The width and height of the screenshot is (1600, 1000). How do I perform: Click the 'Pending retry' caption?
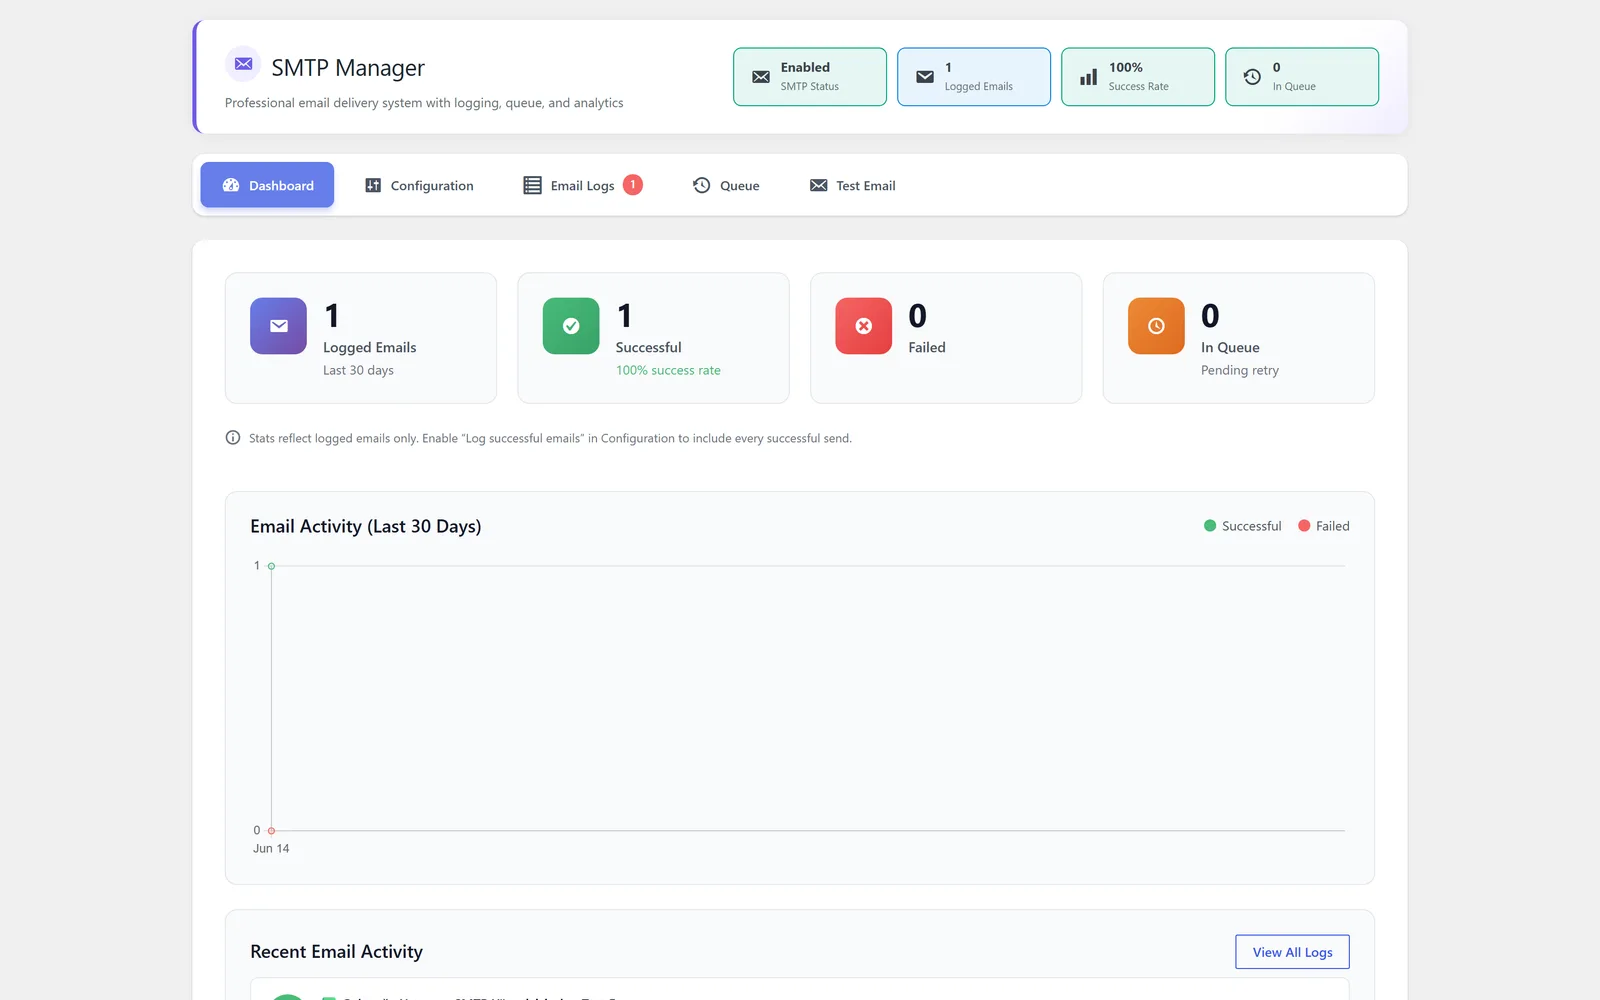[x=1240, y=370]
